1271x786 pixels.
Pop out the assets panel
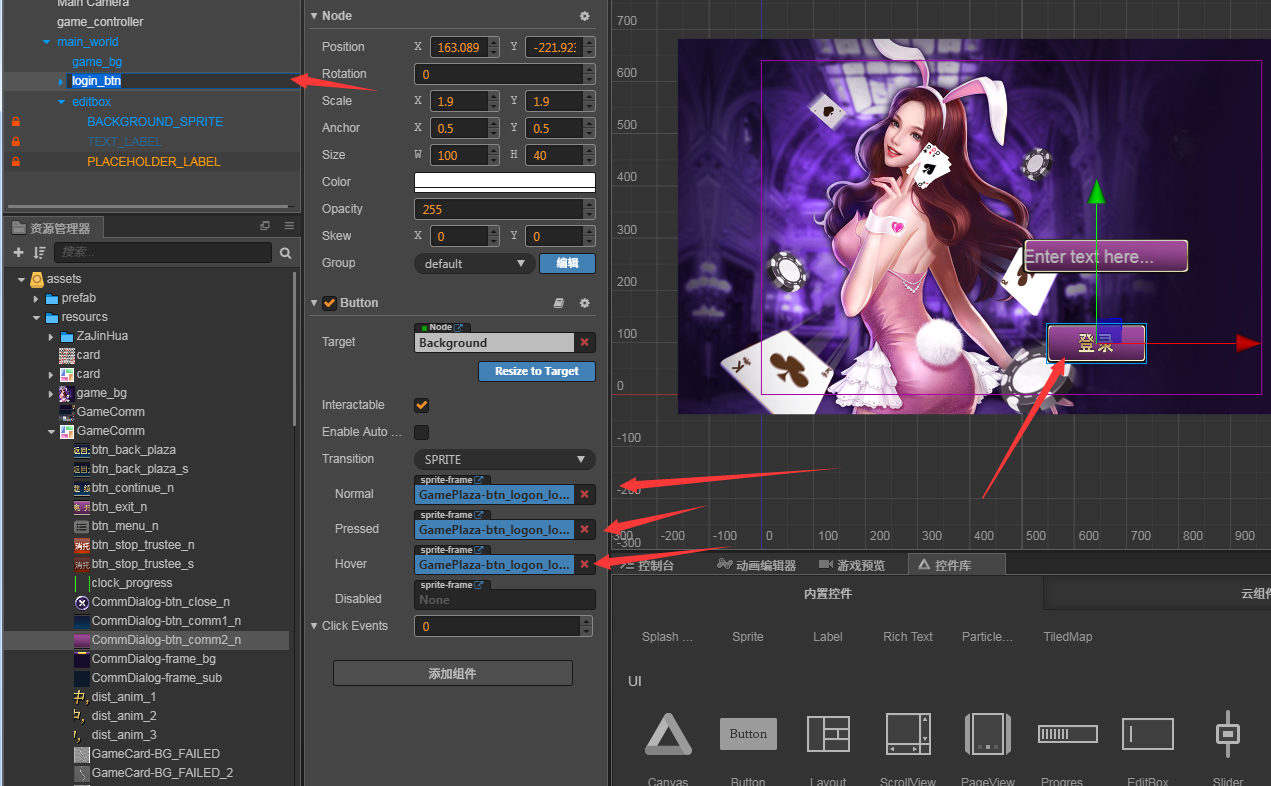[x=265, y=226]
